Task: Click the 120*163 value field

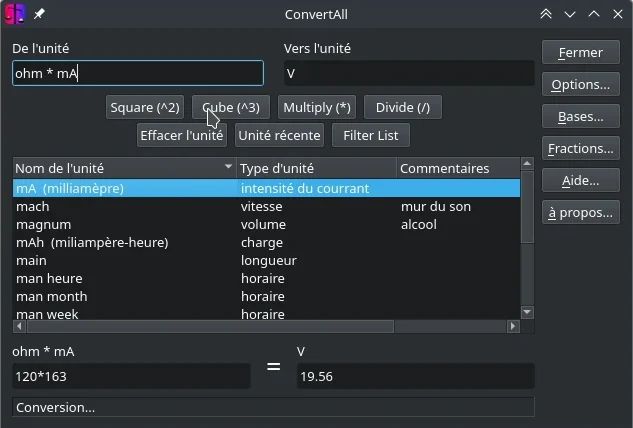Action: click(x=132, y=376)
